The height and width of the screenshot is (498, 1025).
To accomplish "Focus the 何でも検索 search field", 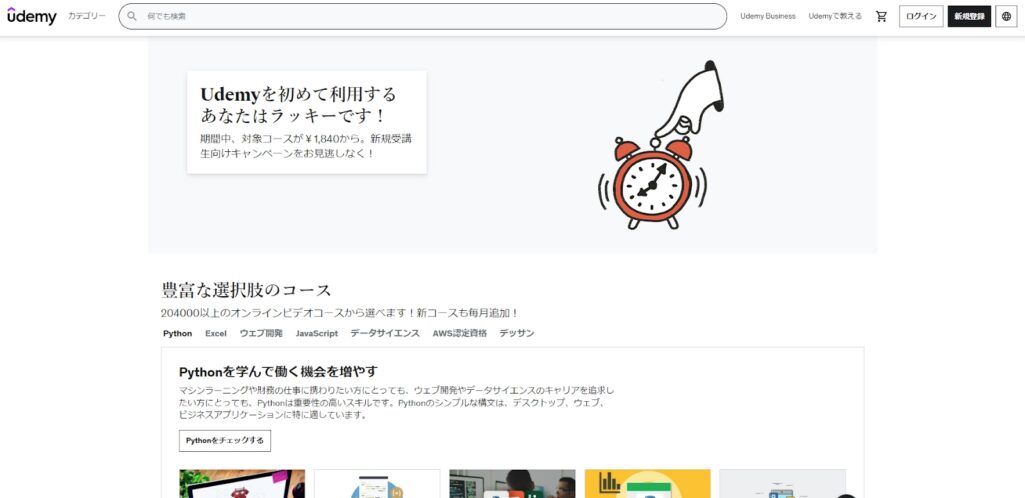I will (x=422, y=16).
